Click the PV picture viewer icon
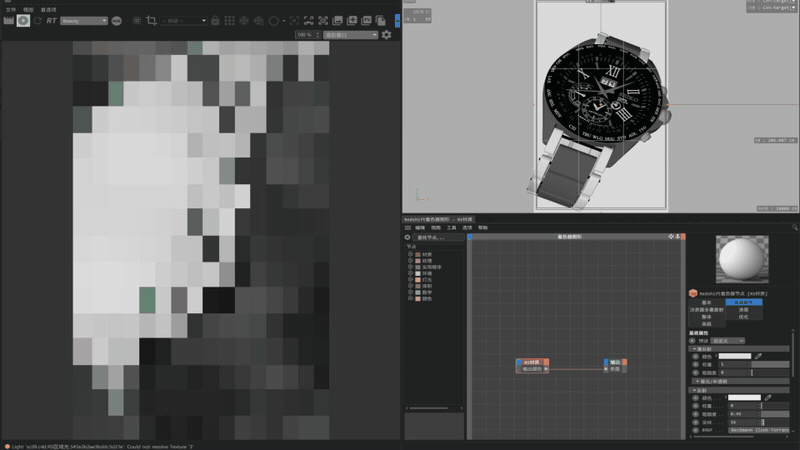 [366, 20]
